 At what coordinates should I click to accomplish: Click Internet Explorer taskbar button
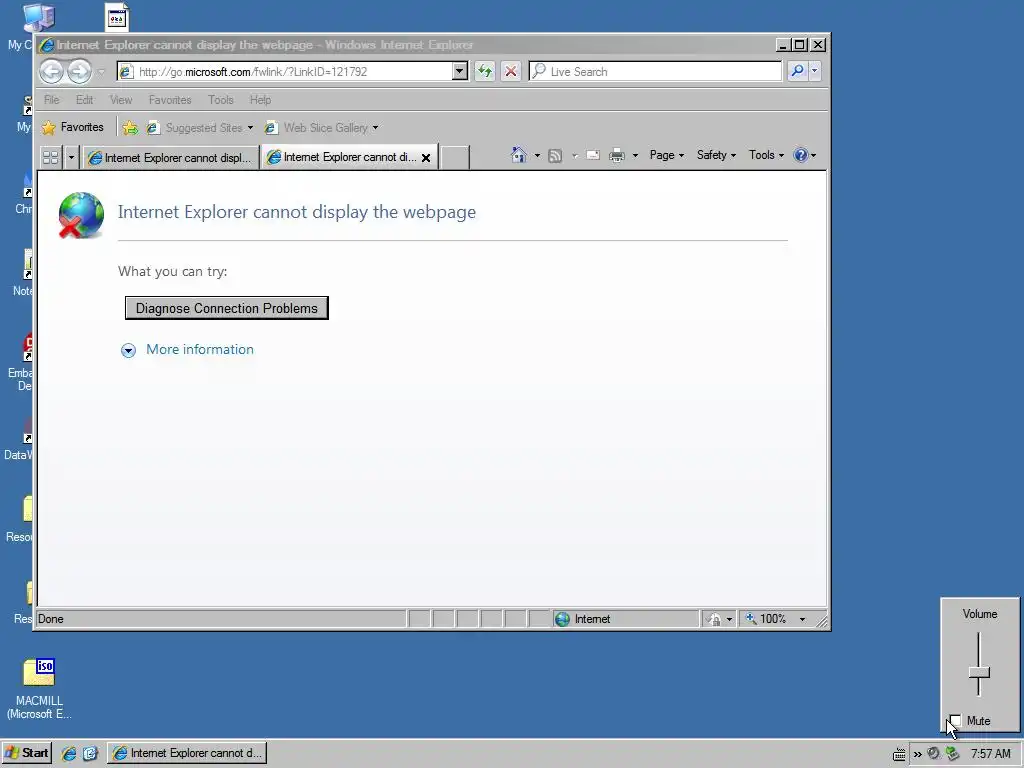(x=187, y=753)
